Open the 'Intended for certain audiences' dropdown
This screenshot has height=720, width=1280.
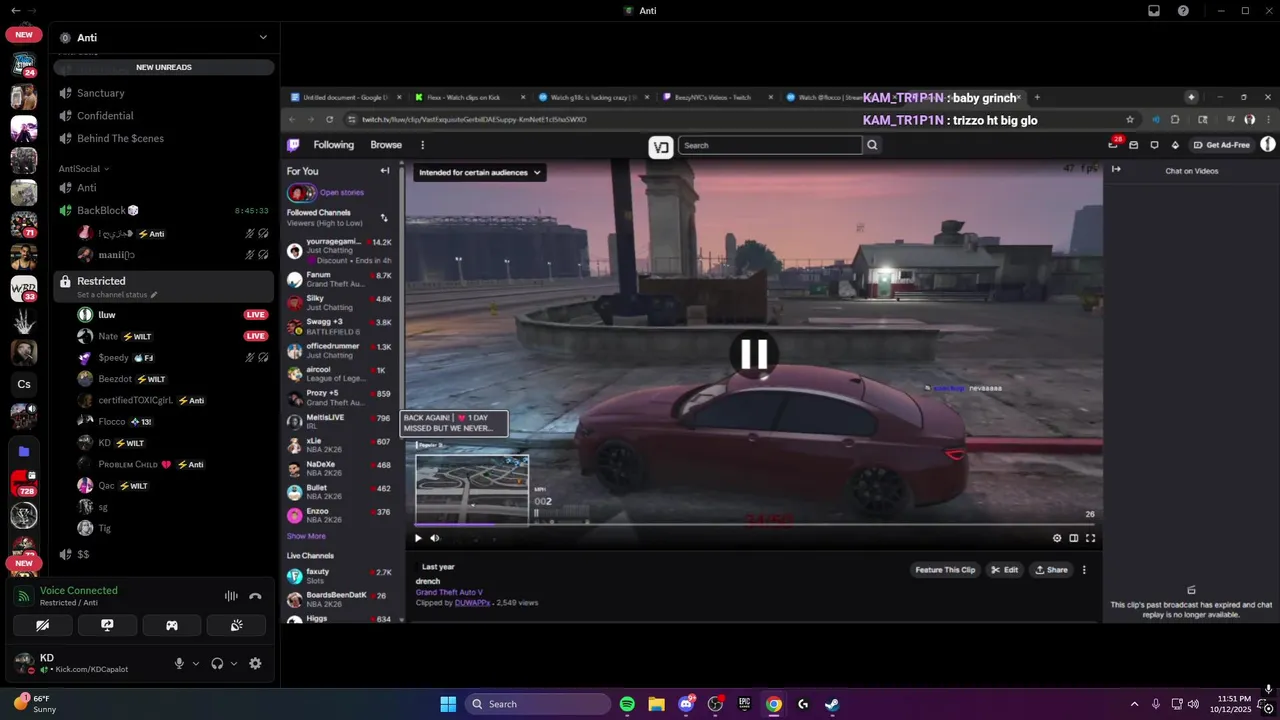[480, 172]
